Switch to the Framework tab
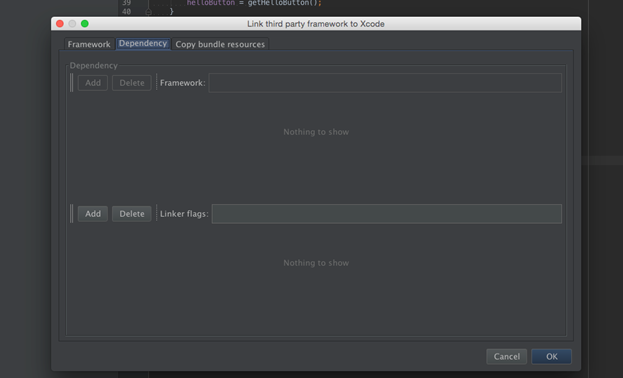The image size is (623, 378). (89, 44)
